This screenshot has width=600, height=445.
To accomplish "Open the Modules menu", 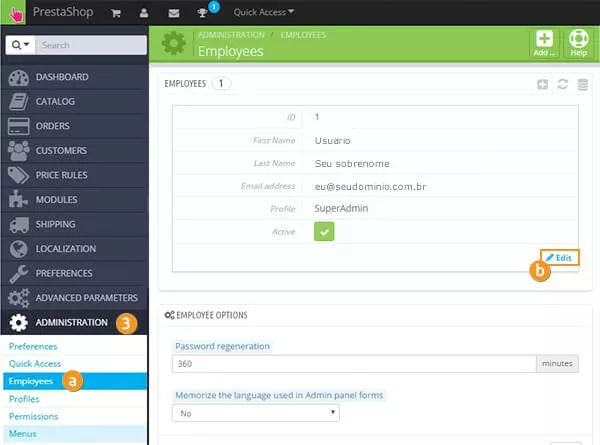I will (75, 199).
